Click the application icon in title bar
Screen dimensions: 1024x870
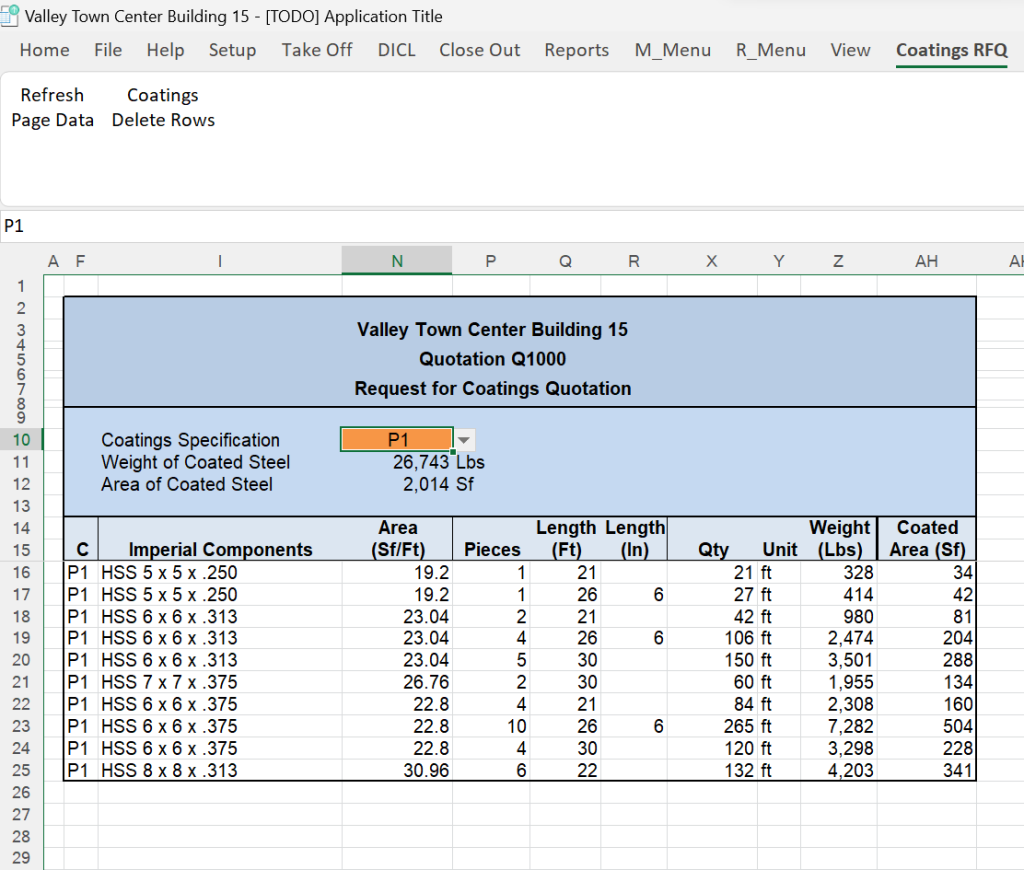tap(11, 16)
